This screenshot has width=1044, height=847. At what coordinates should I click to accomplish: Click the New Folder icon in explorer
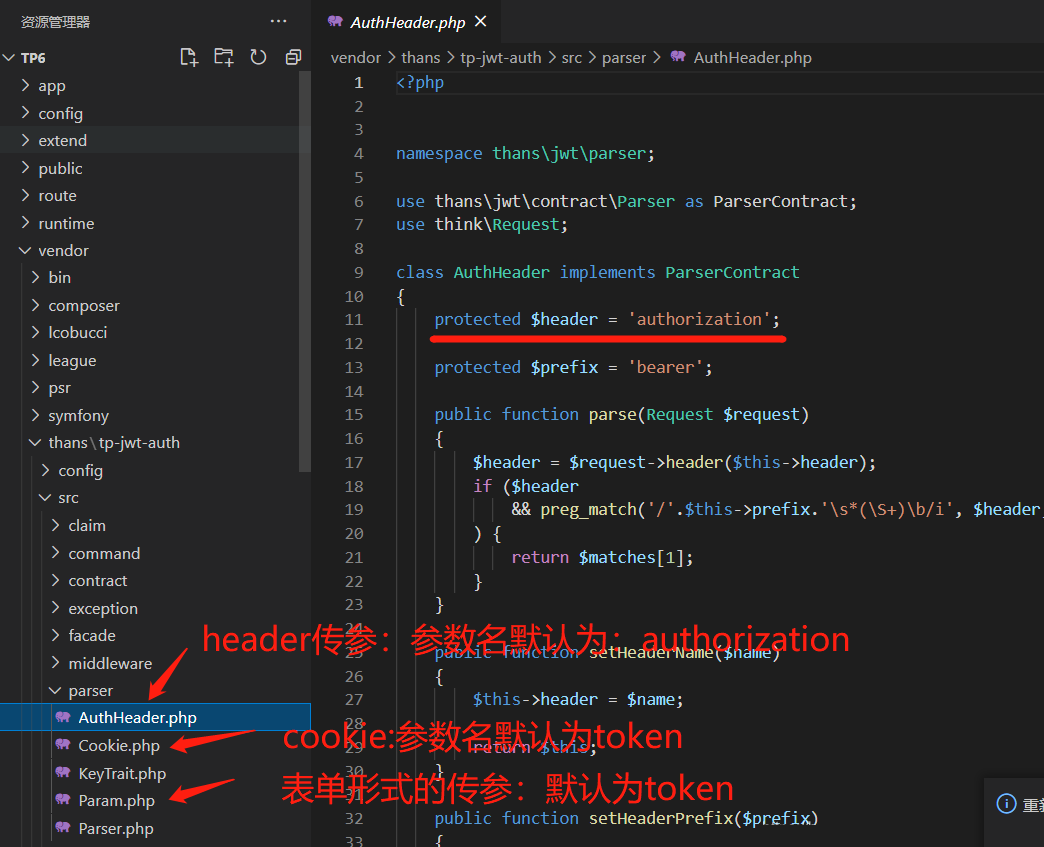pyautogui.click(x=223, y=57)
